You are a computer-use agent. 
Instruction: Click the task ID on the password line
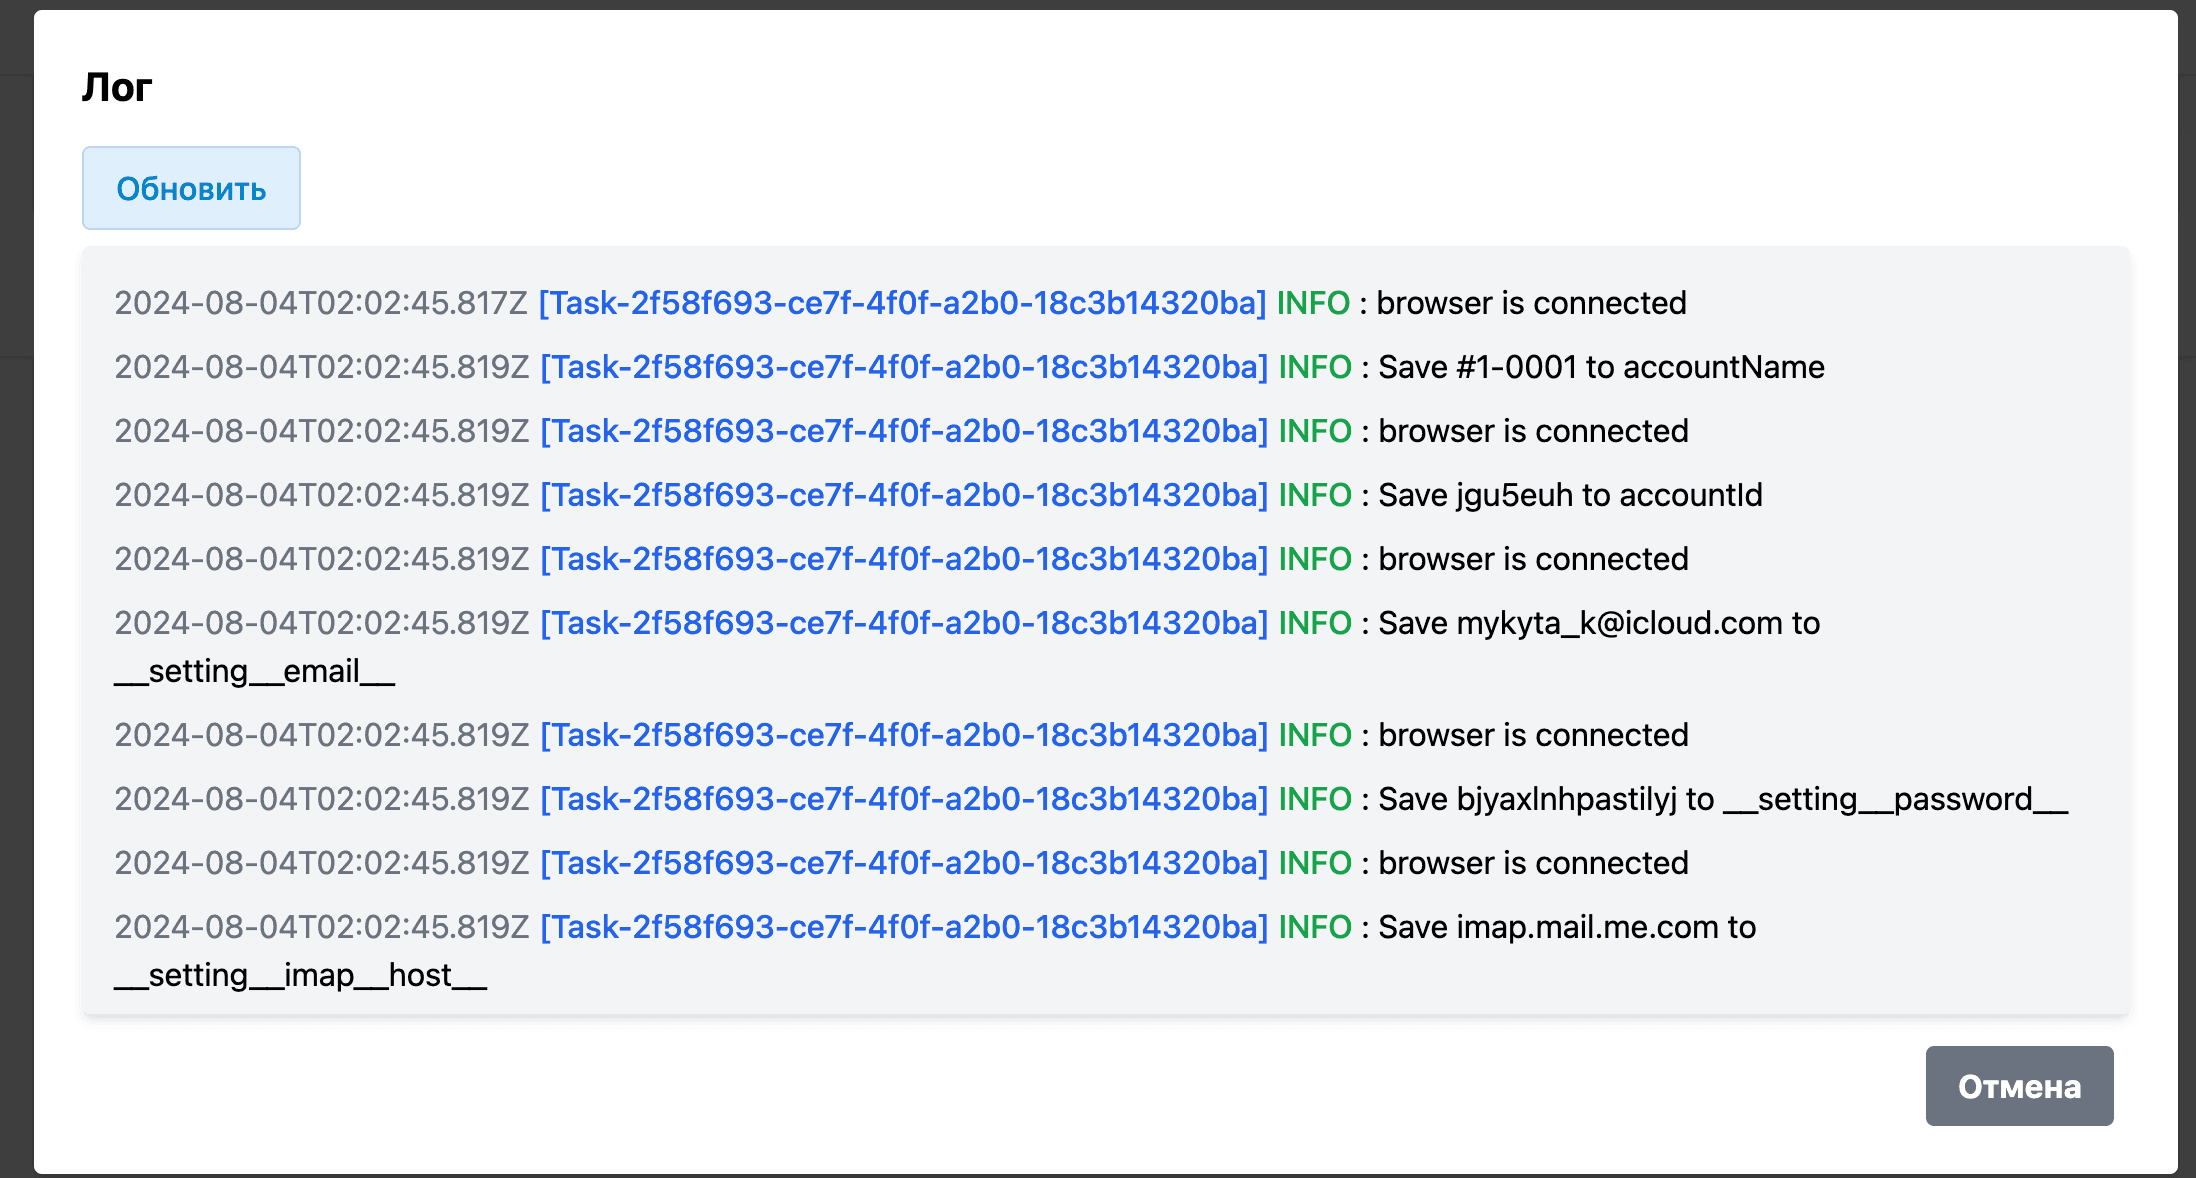(901, 799)
